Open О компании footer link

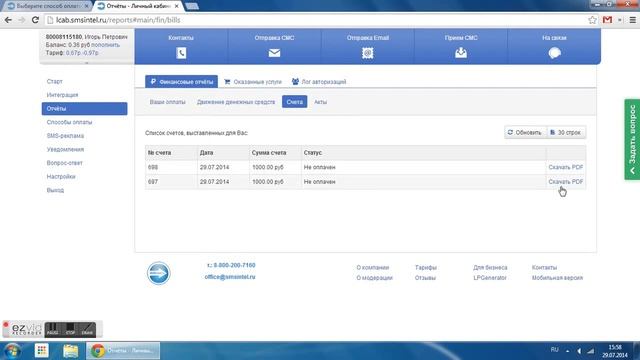(x=373, y=267)
